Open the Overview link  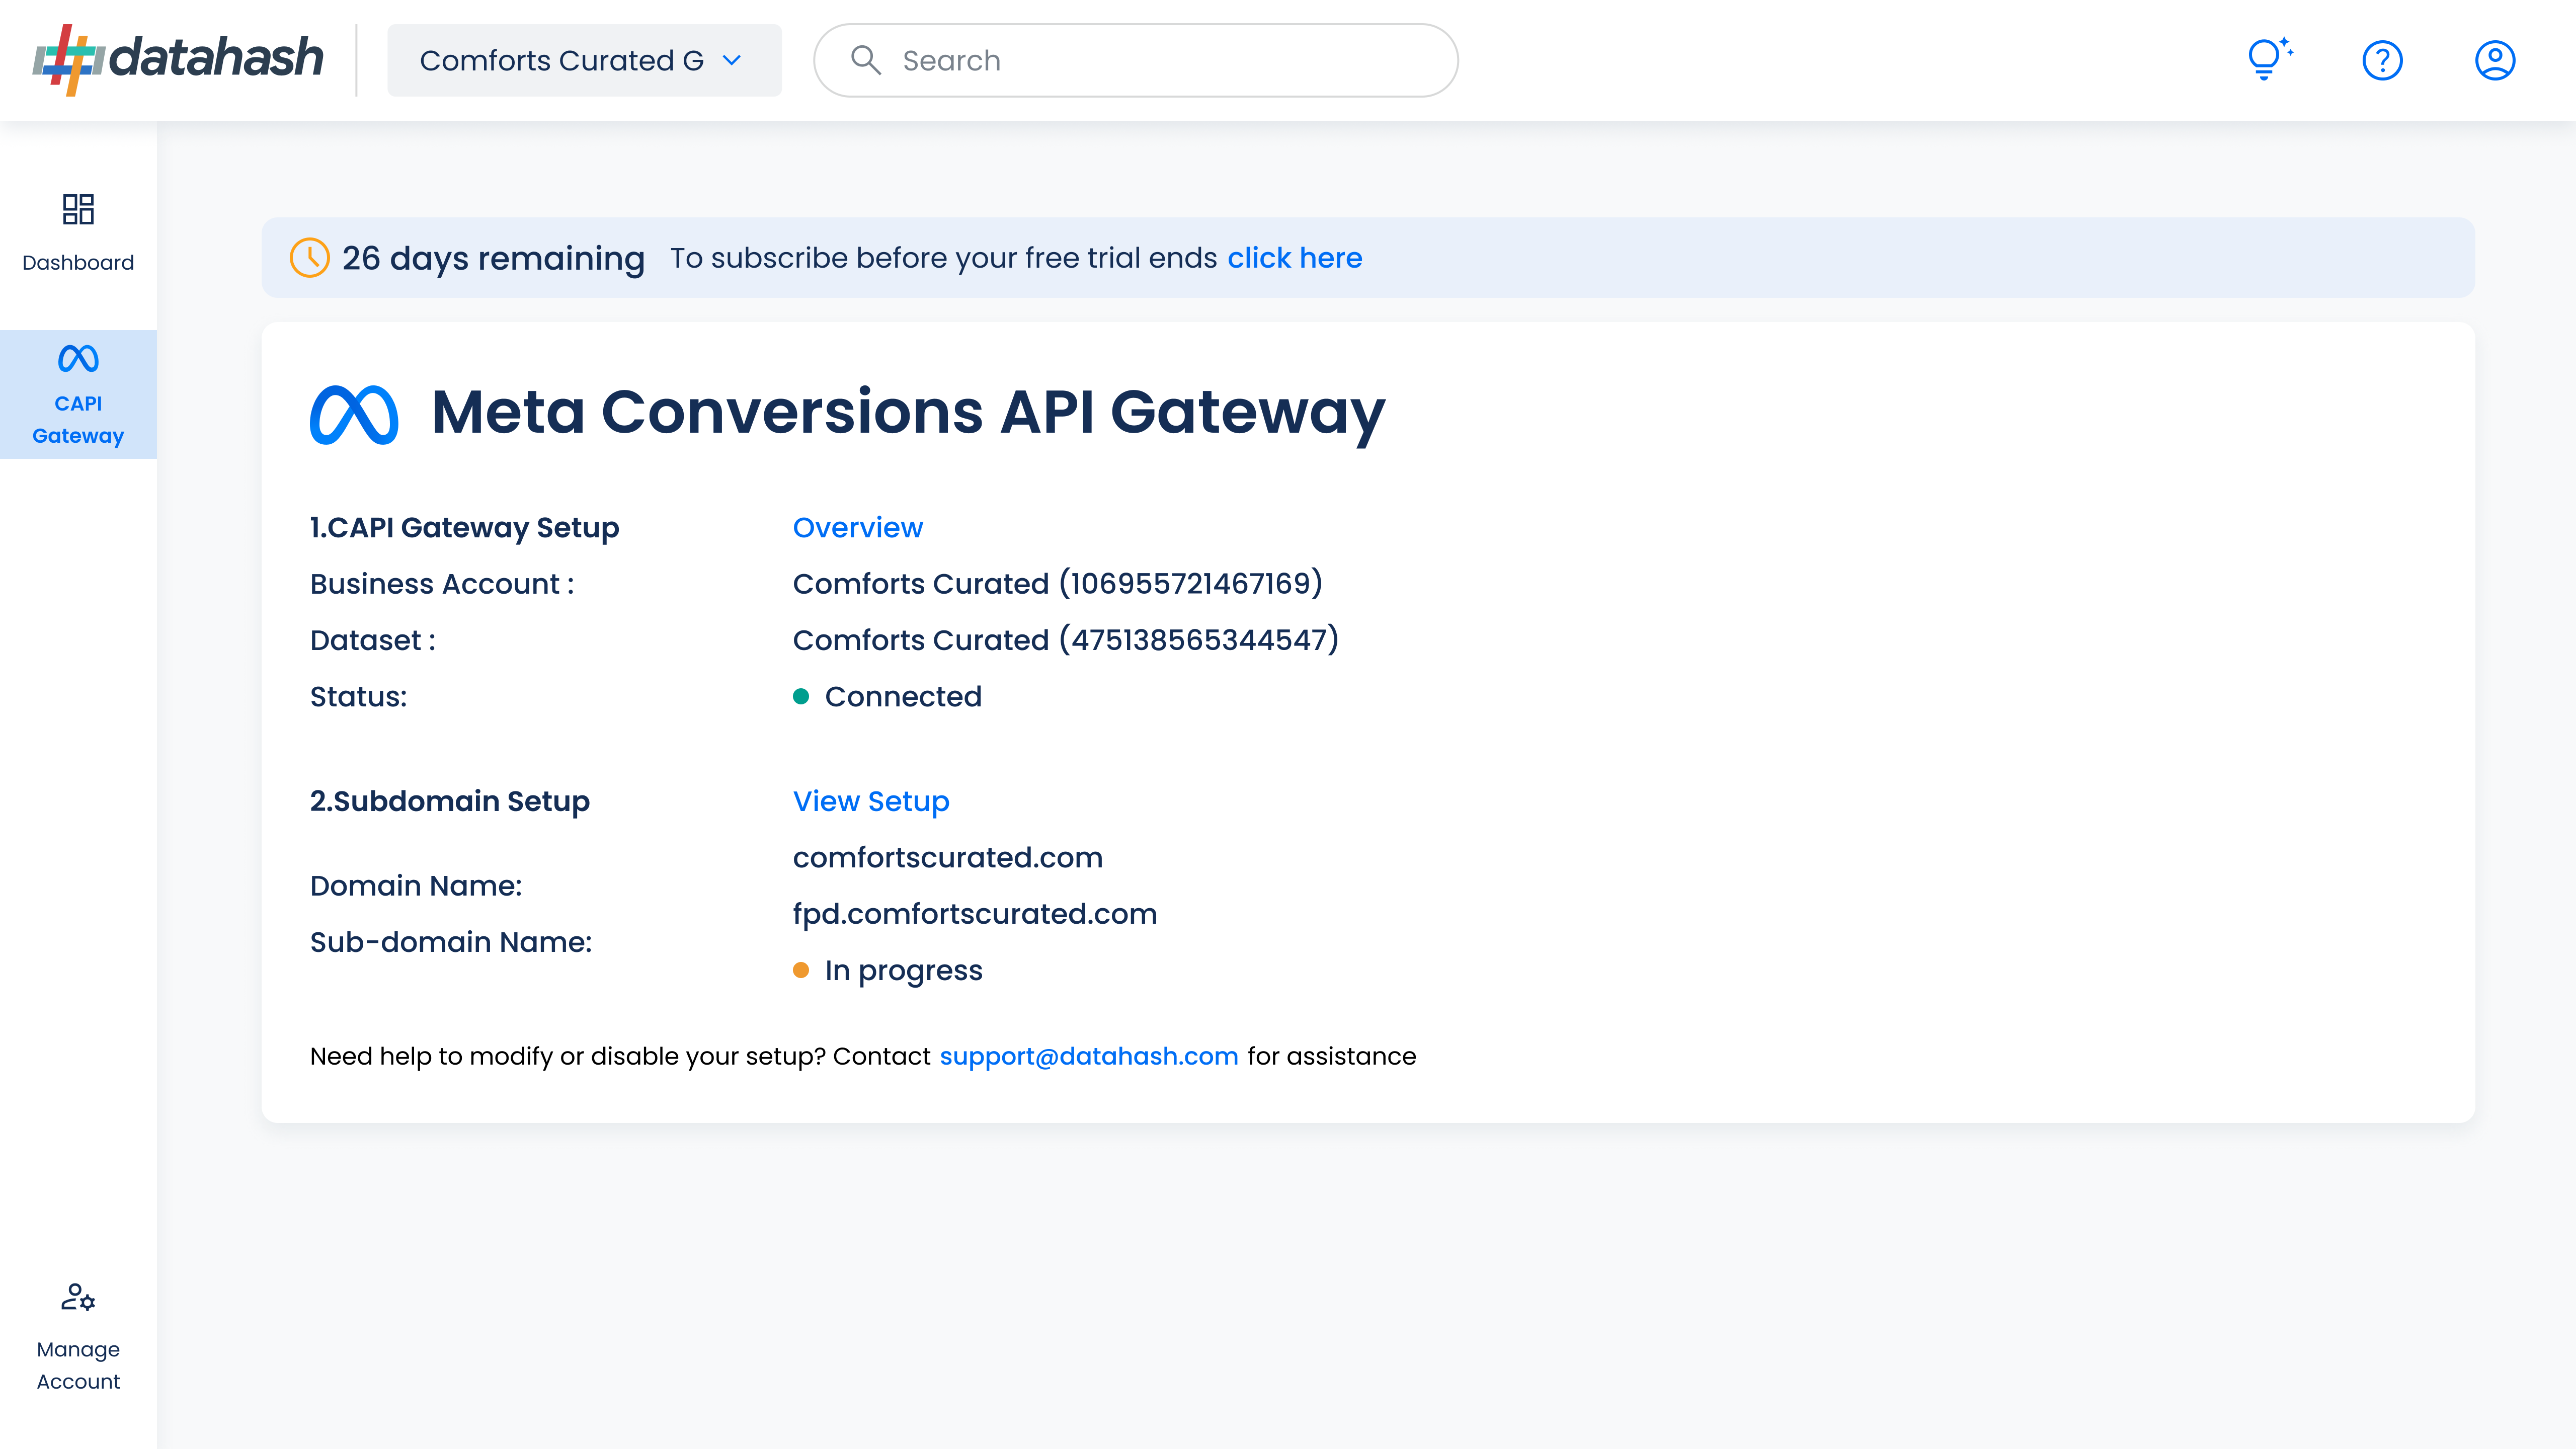(857, 527)
